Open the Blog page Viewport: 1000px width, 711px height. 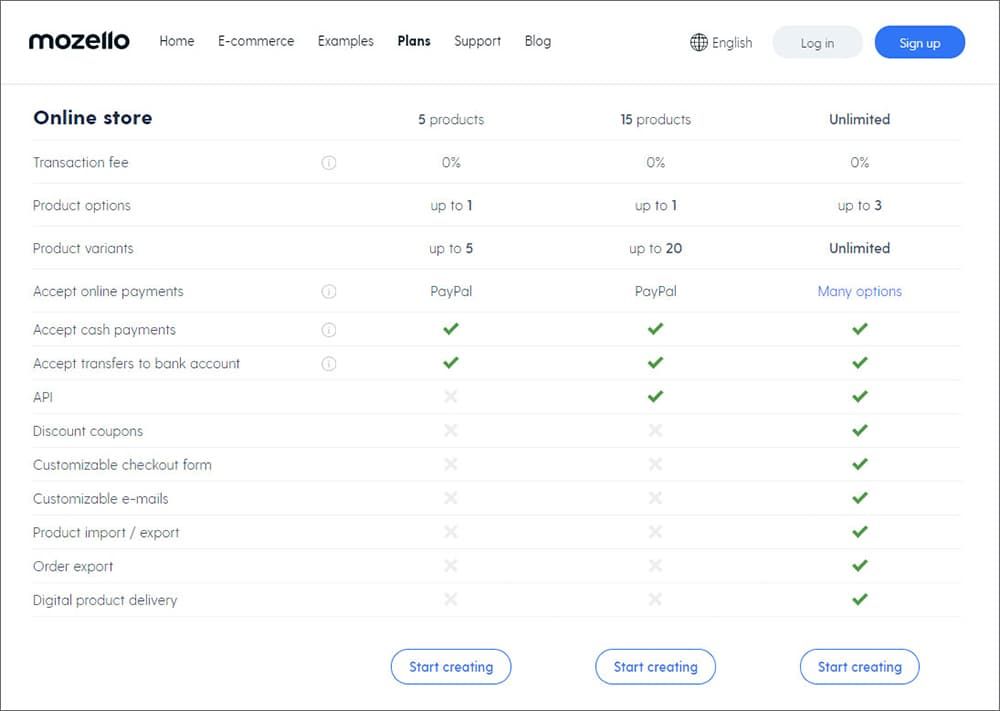[x=538, y=41]
